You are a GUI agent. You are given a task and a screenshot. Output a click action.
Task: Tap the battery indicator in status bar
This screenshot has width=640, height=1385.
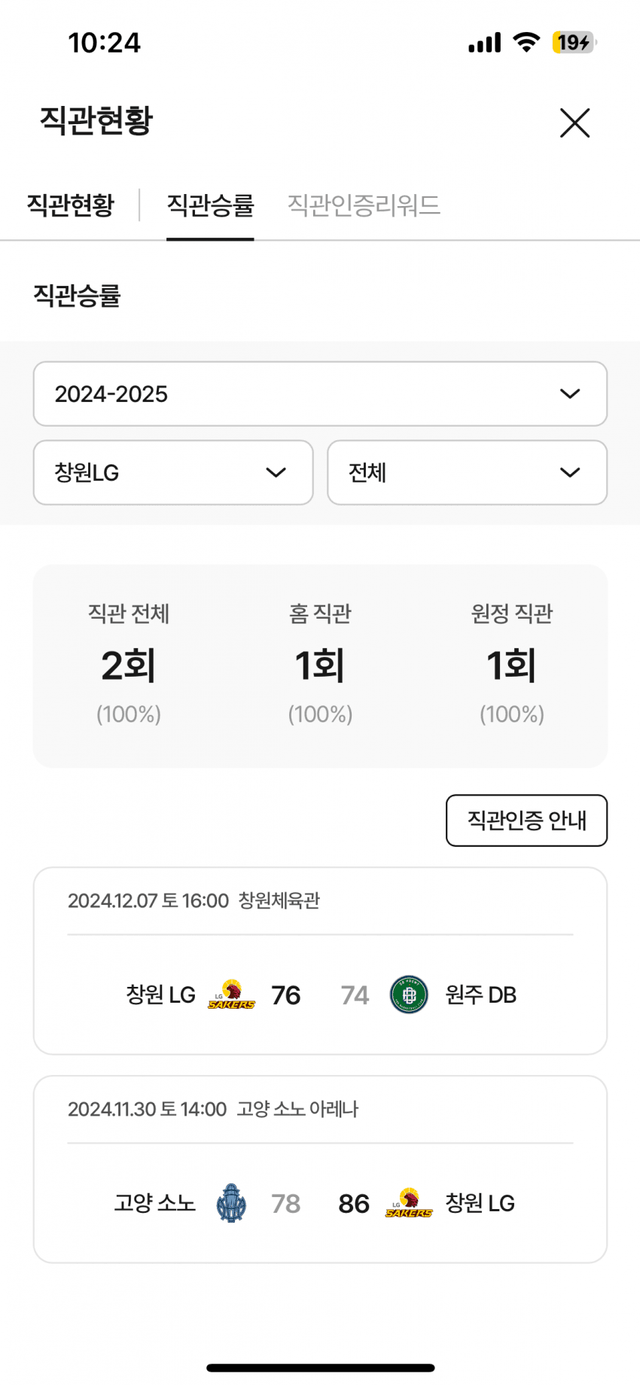(573, 42)
